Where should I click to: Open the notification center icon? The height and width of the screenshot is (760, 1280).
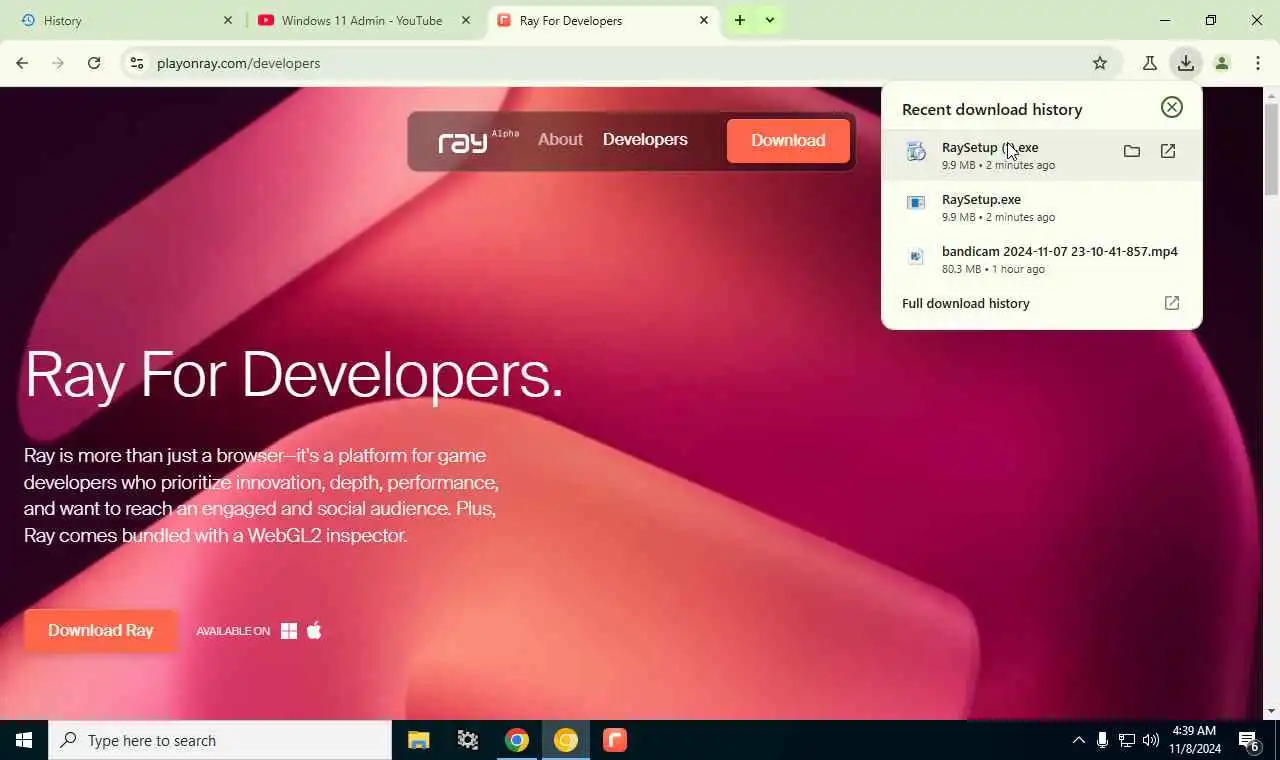(x=1250, y=741)
